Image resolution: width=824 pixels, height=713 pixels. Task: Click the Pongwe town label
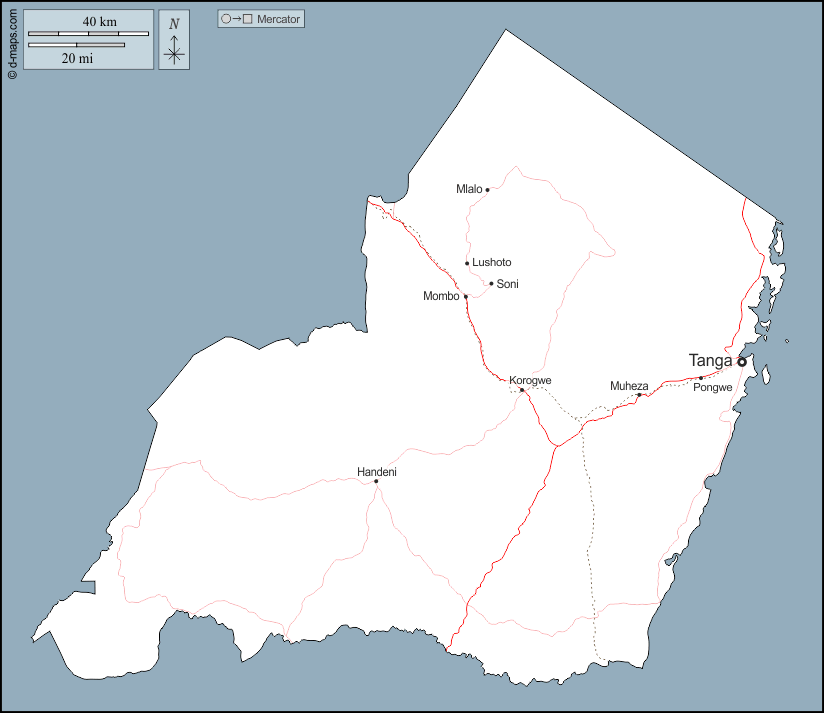pos(713,387)
